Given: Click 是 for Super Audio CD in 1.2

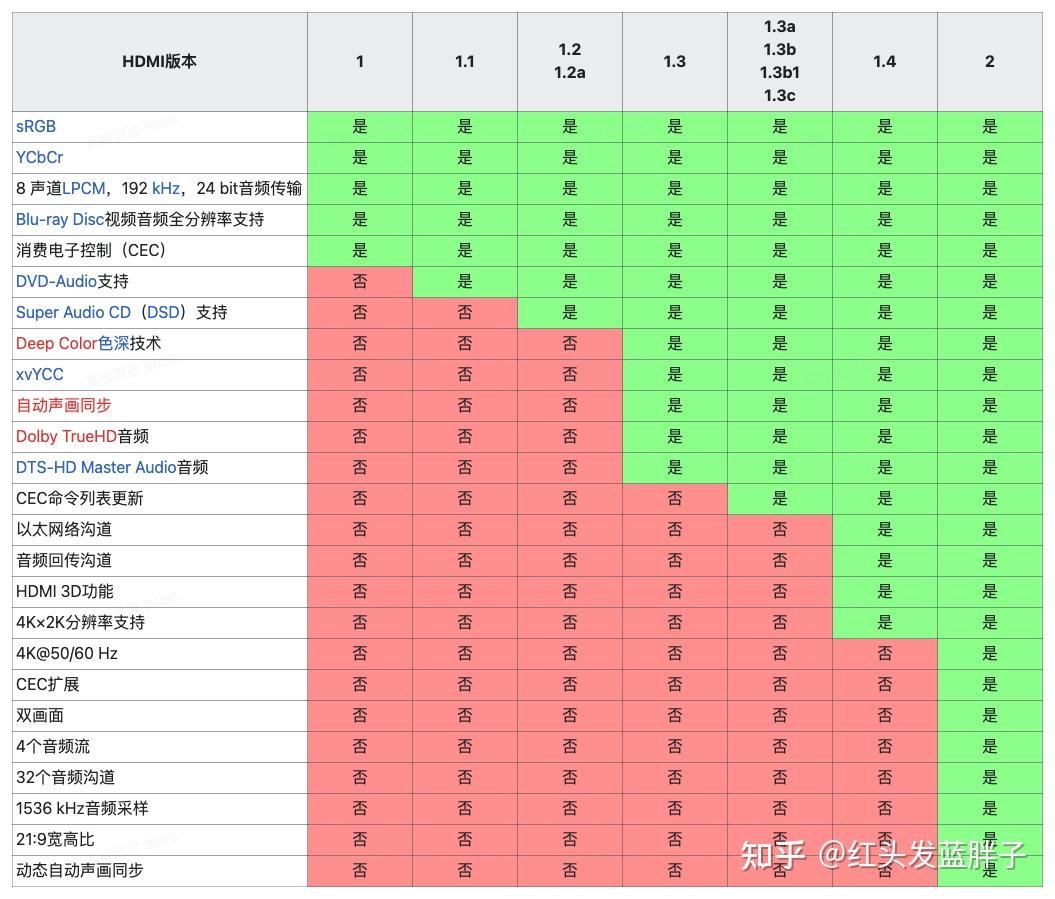Looking at the screenshot, I should (570, 312).
